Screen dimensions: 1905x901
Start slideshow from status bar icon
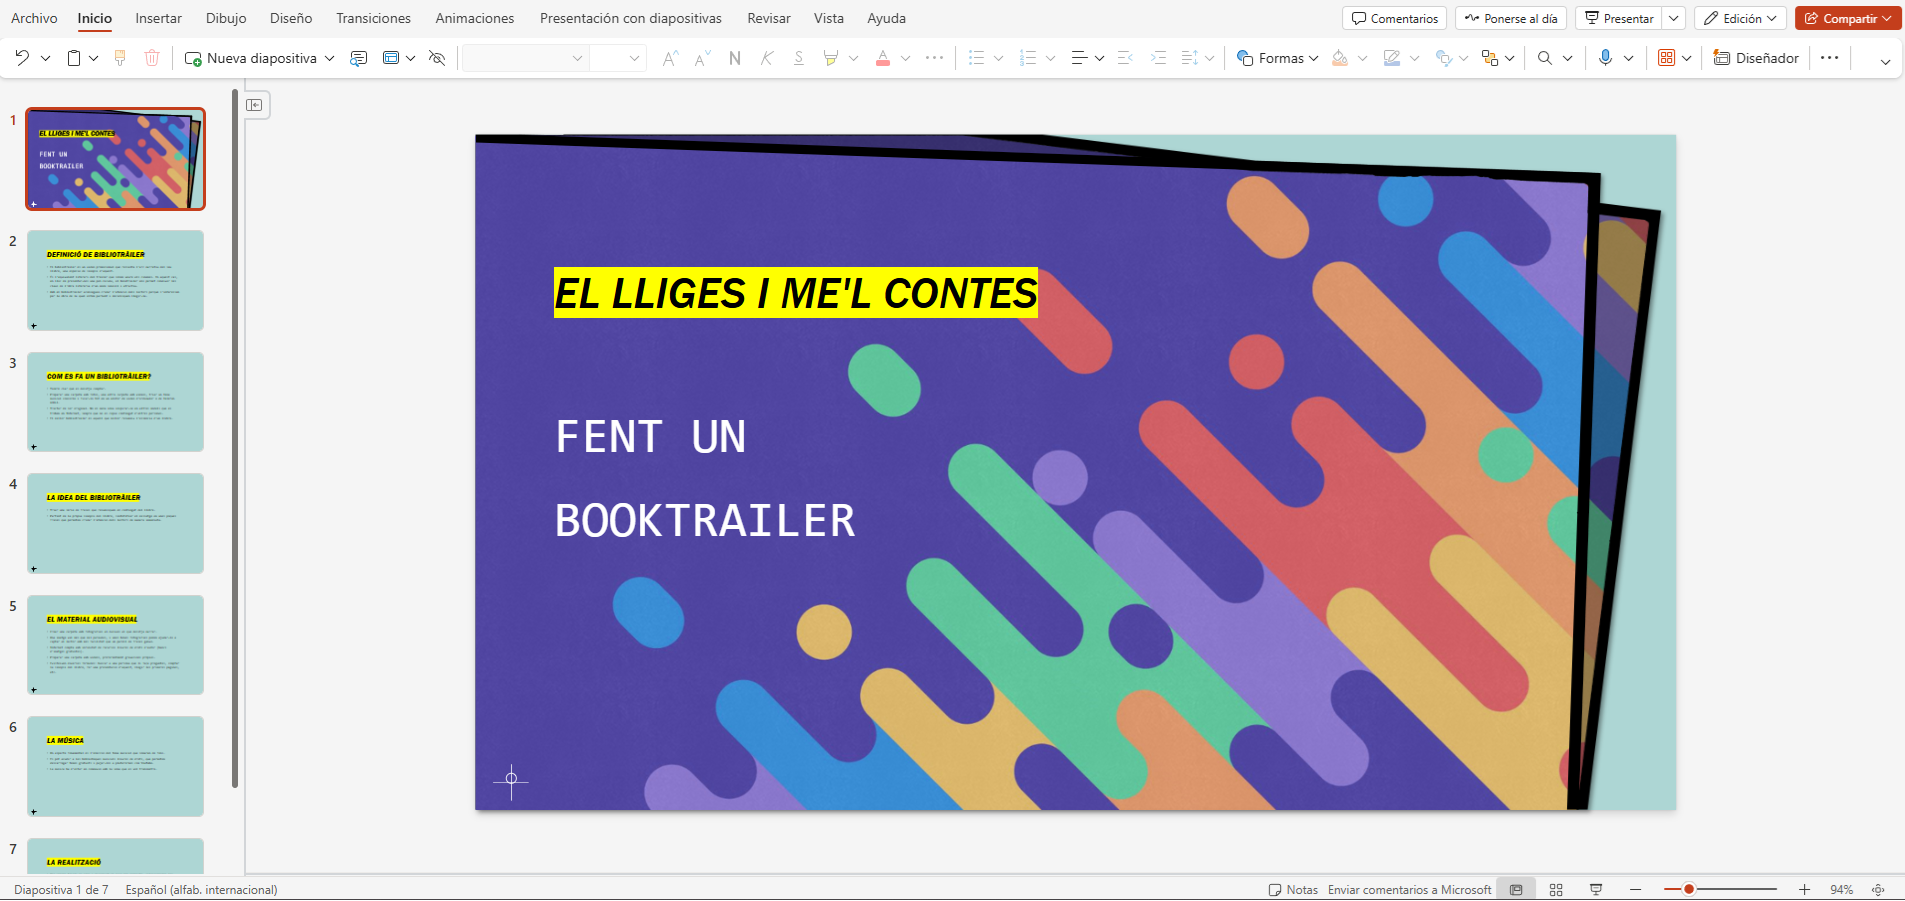[1596, 889]
